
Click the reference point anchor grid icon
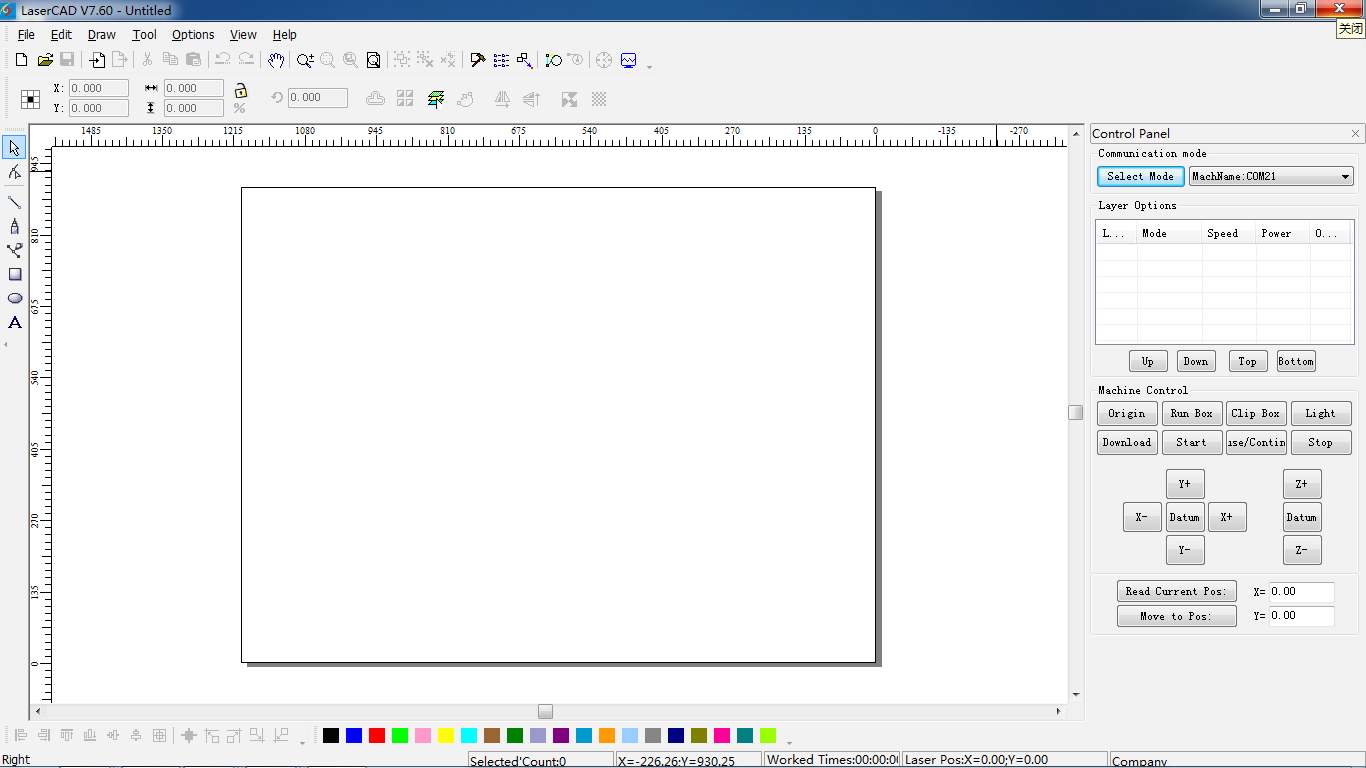tap(31, 99)
